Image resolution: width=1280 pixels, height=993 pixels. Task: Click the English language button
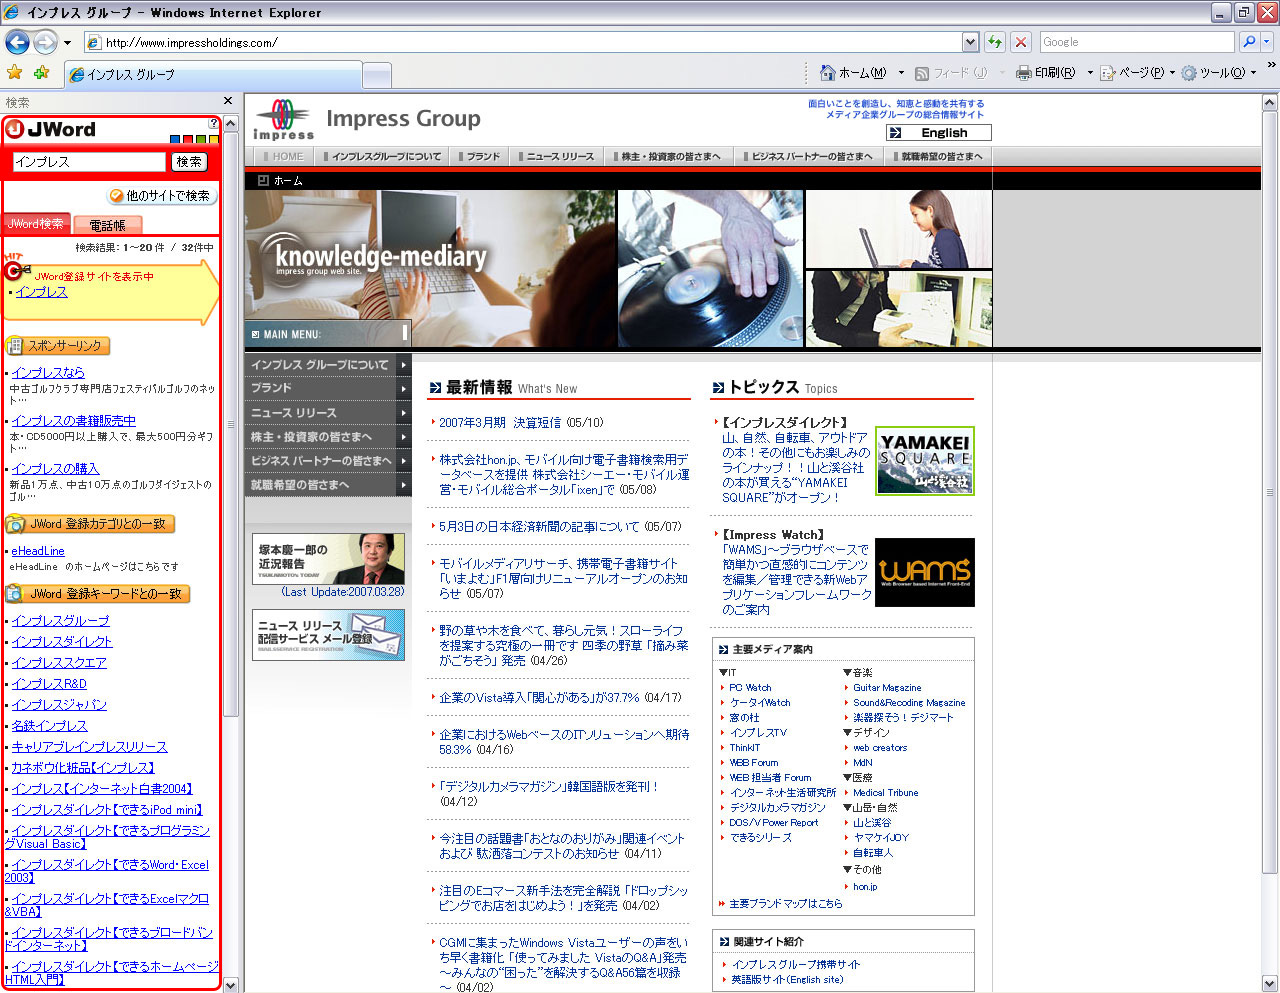click(938, 132)
